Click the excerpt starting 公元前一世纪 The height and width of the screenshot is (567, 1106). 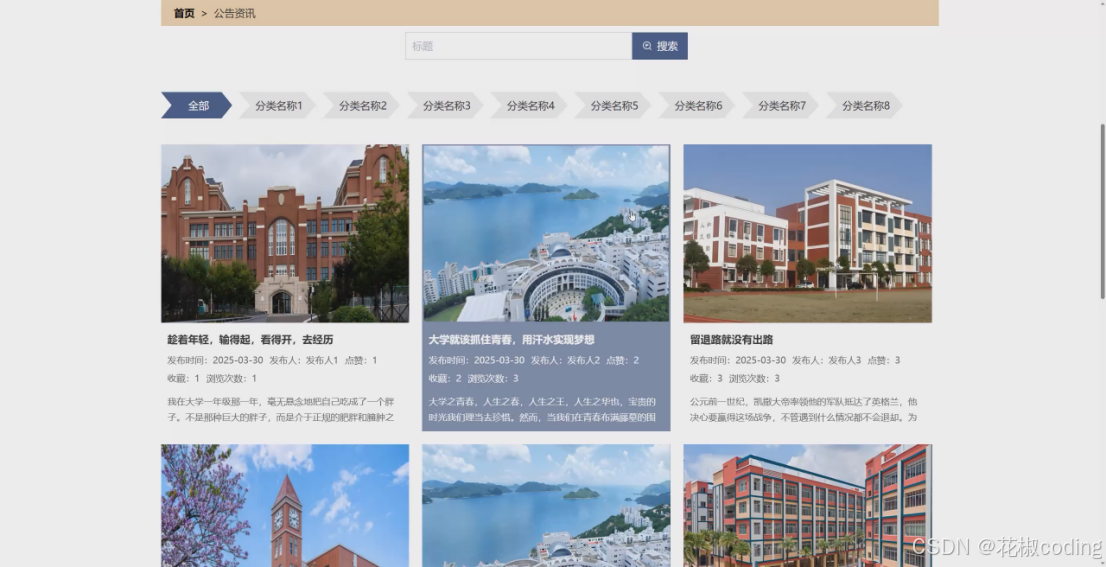click(x=803, y=409)
